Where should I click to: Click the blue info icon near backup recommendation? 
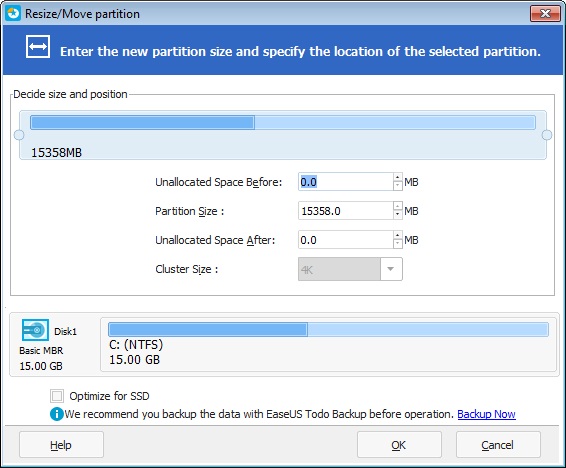[x=57, y=414]
